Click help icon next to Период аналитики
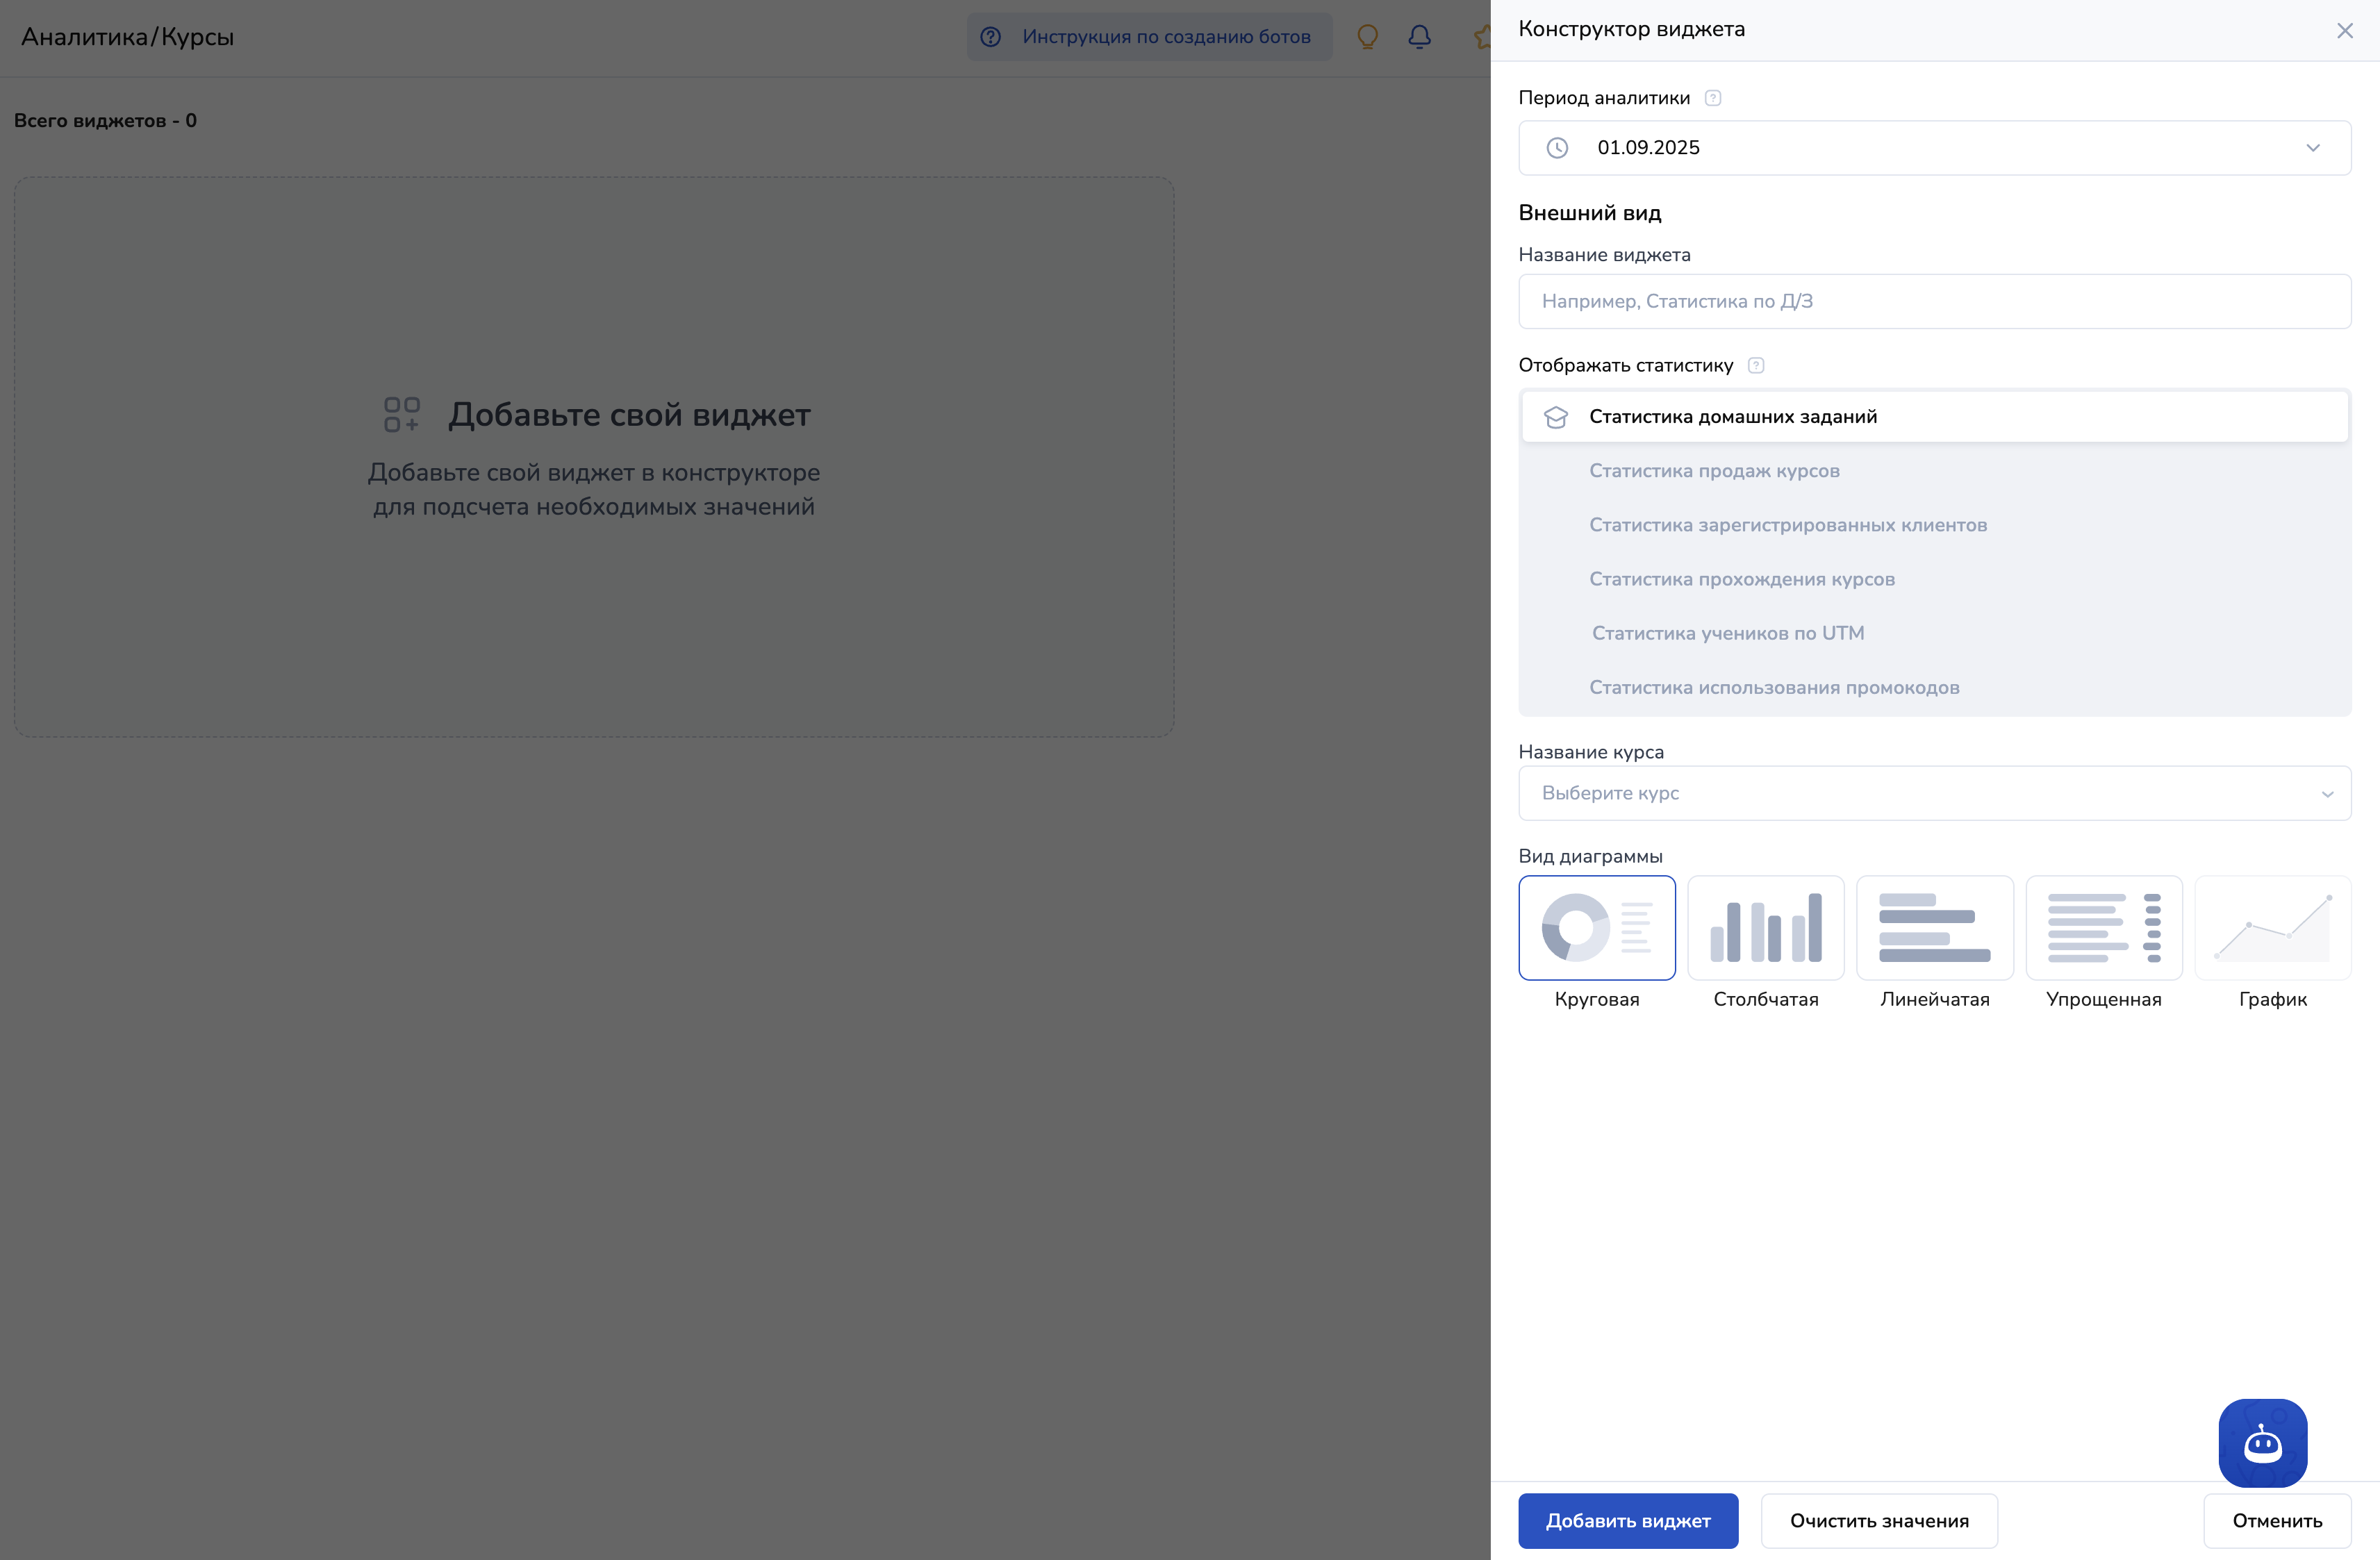The width and height of the screenshot is (2380, 1560). tap(1712, 98)
